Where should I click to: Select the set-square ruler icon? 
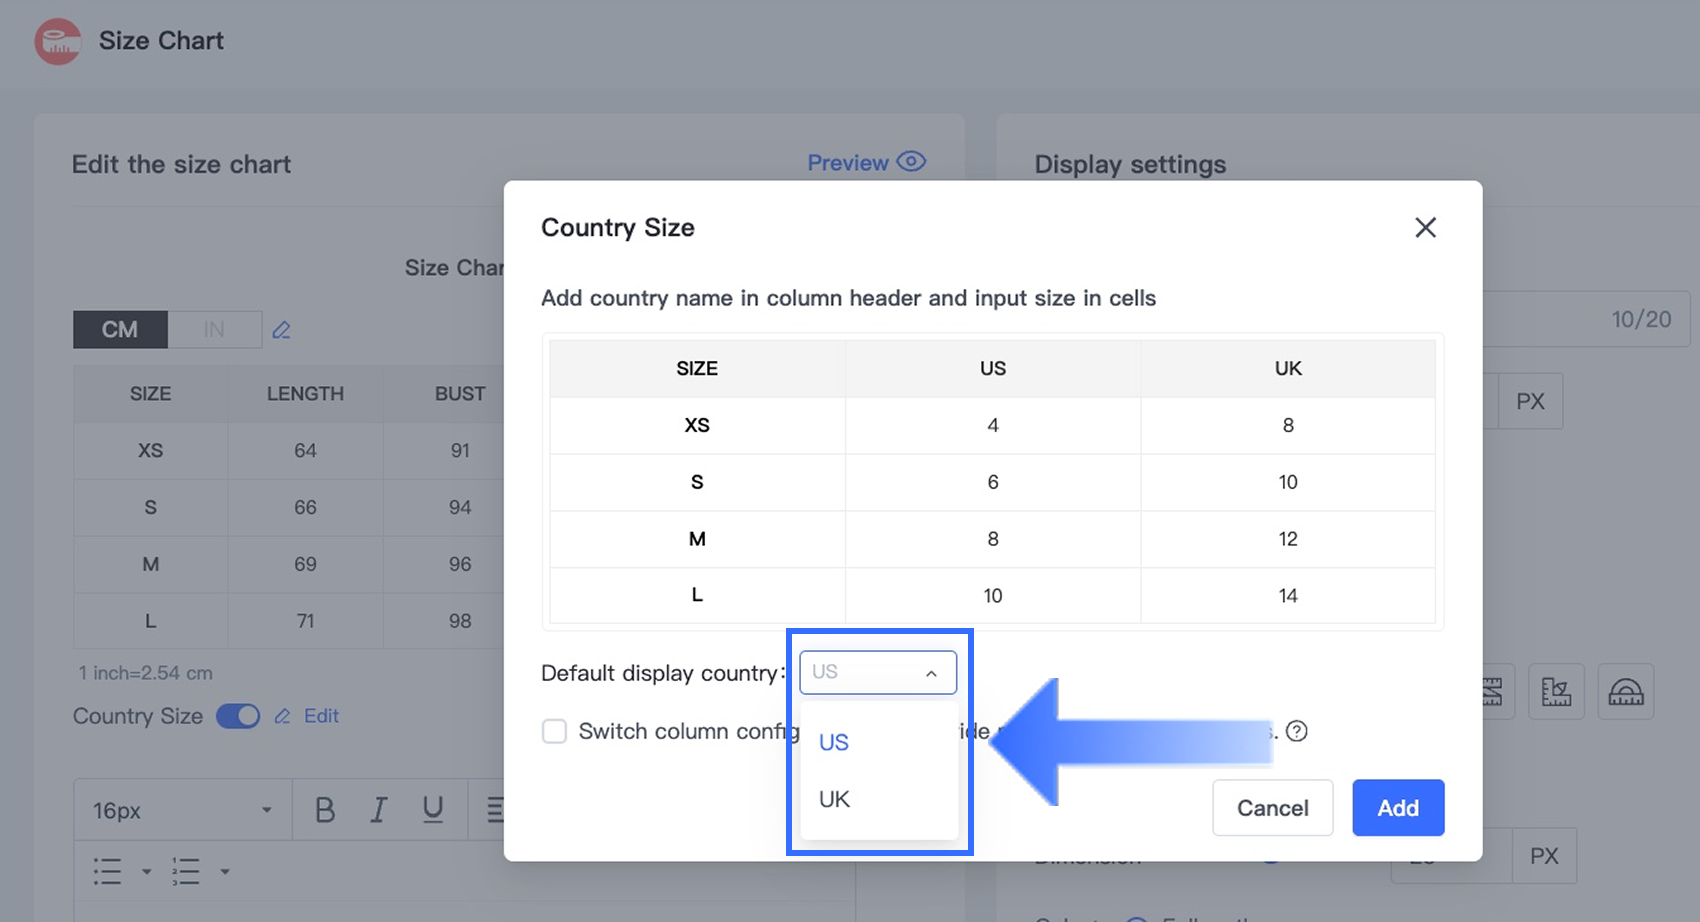(1556, 692)
